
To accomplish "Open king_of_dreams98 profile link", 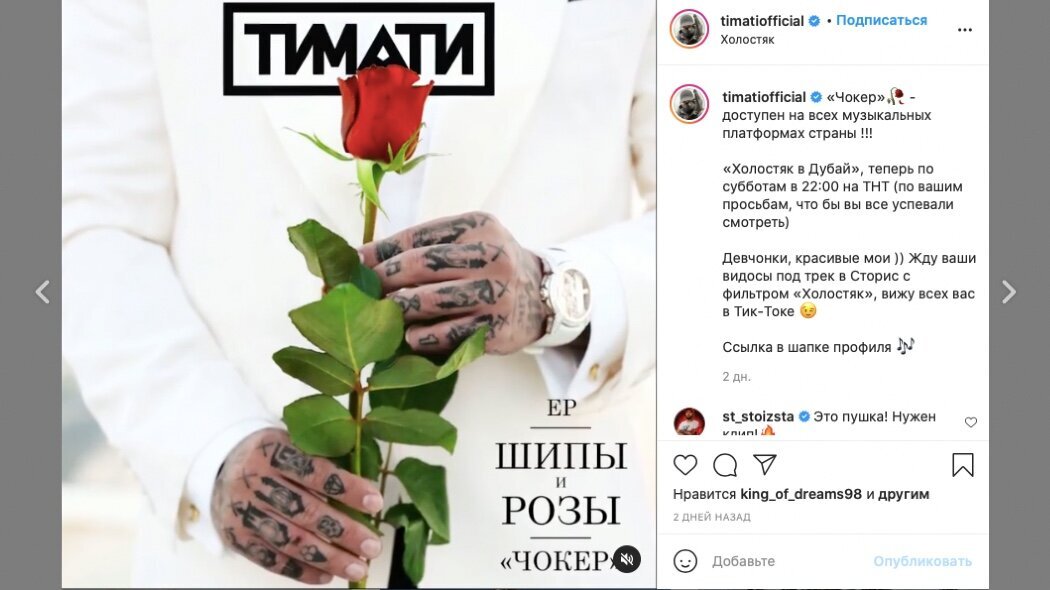I will point(801,494).
